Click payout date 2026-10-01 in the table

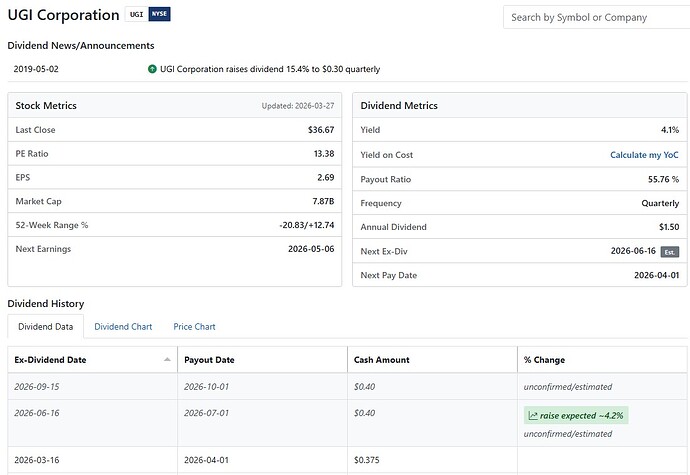point(206,387)
